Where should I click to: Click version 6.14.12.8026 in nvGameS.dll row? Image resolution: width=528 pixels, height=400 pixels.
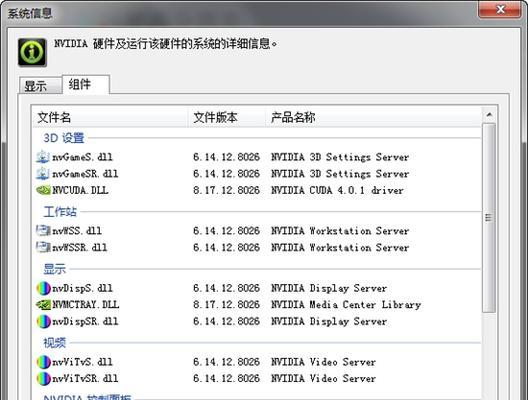pyautogui.click(x=226, y=157)
